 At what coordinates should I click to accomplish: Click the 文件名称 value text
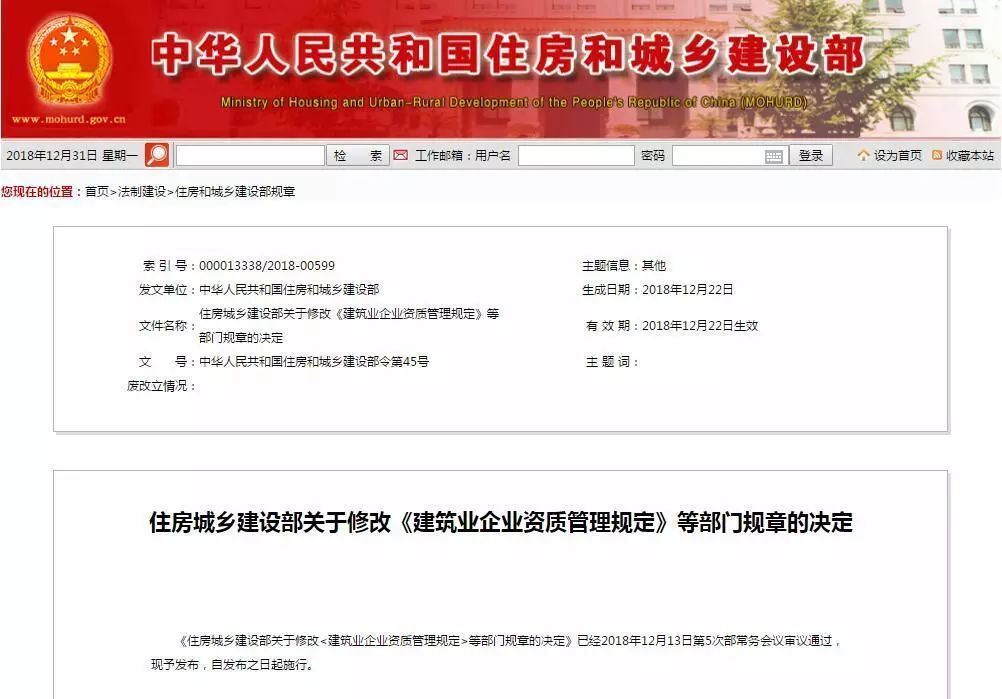(x=349, y=325)
